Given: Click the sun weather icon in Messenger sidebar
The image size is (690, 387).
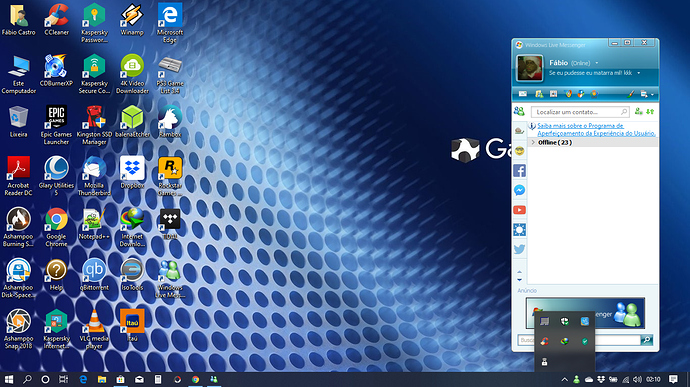Looking at the screenshot, I should (x=519, y=229).
